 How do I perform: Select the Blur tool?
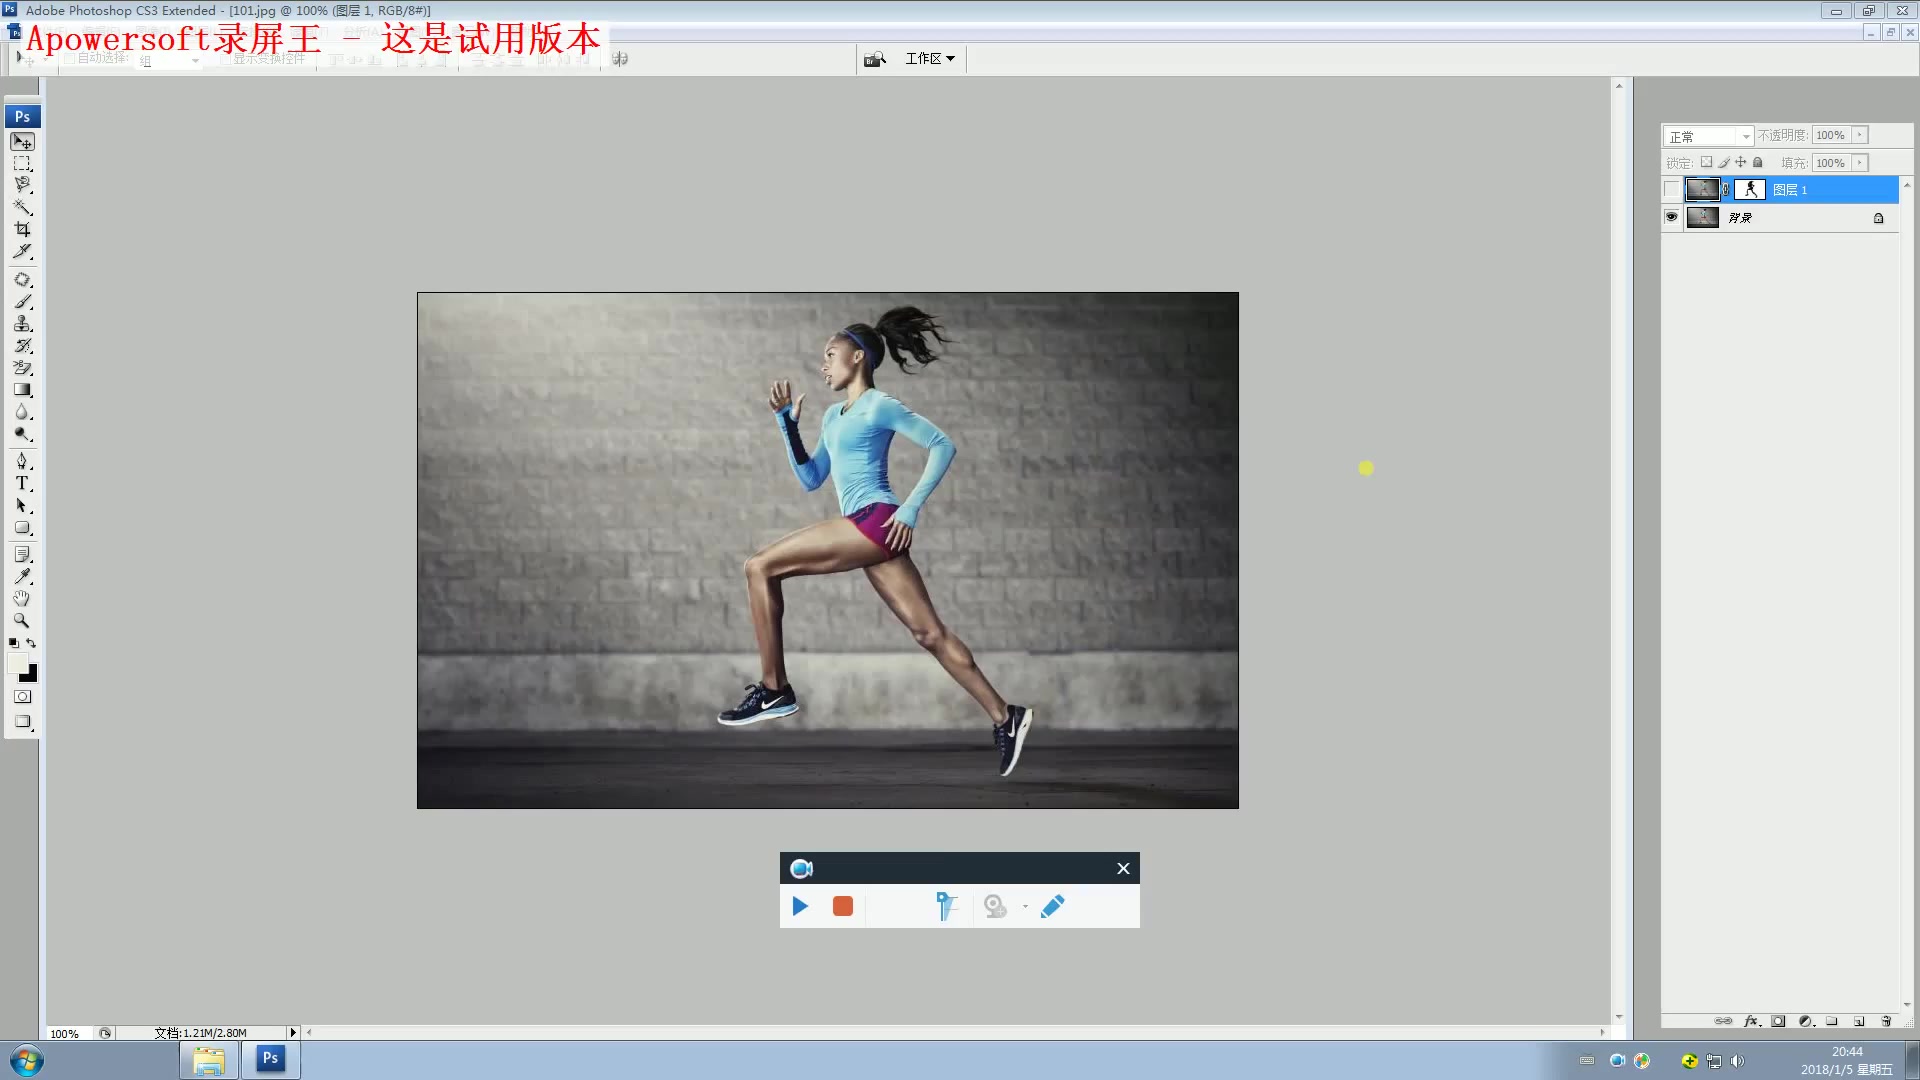tap(22, 412)
